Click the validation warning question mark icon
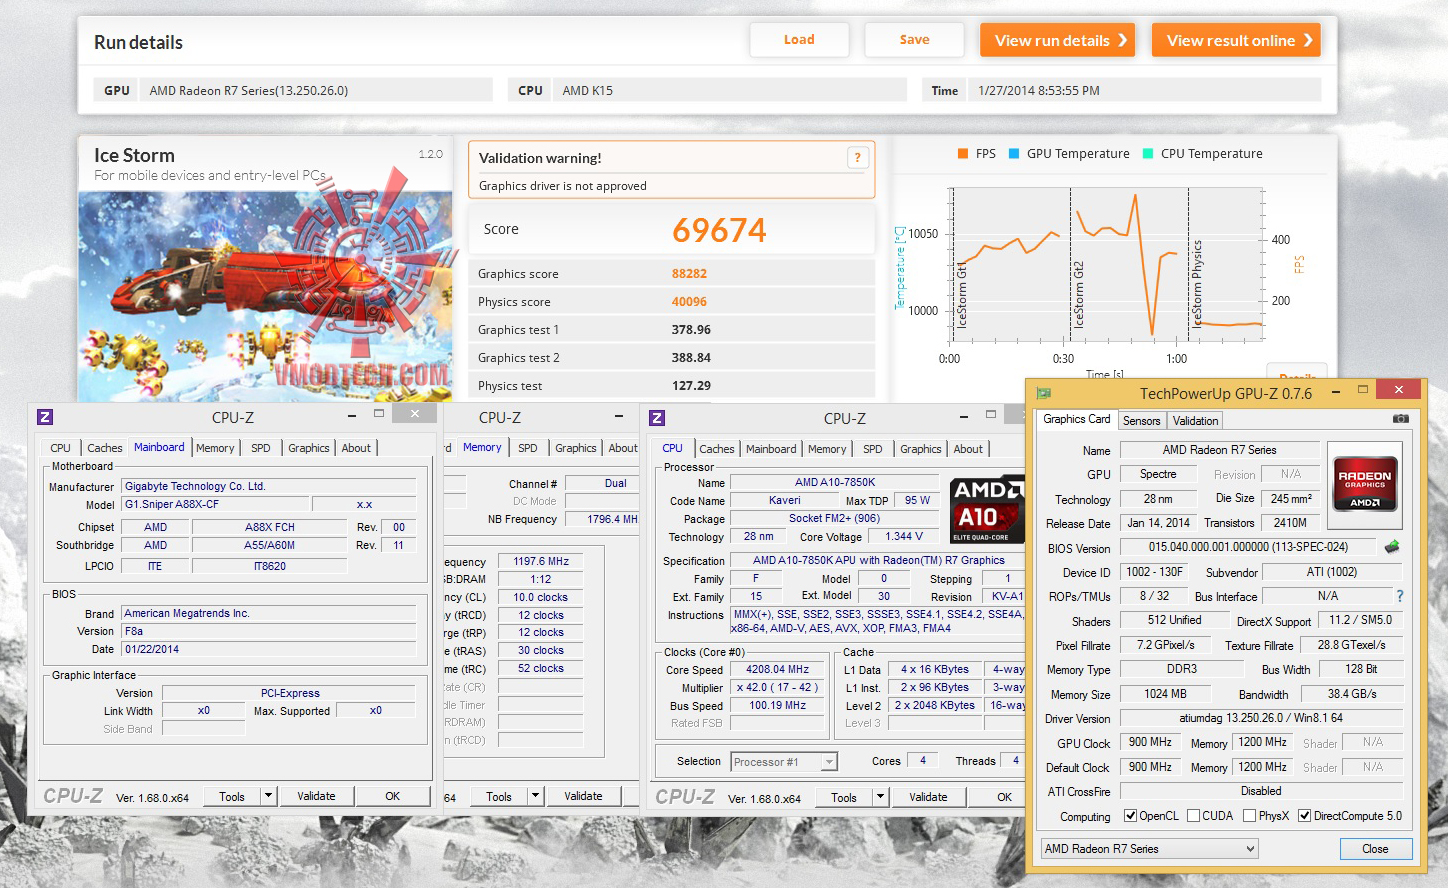 click(x=857, y=157)
